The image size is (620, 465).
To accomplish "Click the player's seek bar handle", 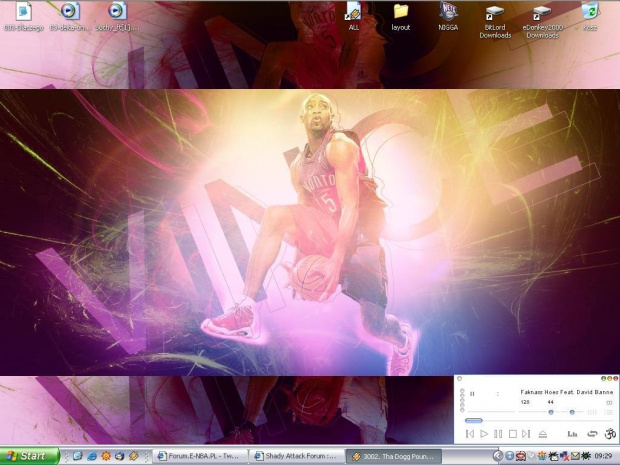I will 474,420.
